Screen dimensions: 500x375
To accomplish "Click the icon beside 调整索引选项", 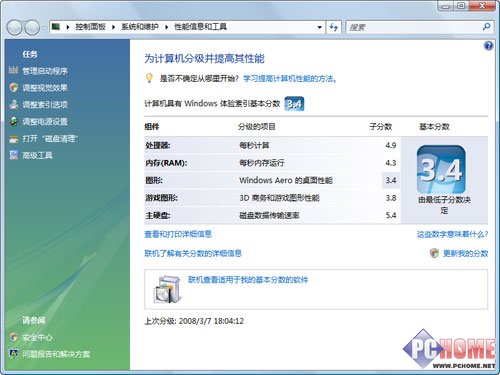I will (14, 104).
